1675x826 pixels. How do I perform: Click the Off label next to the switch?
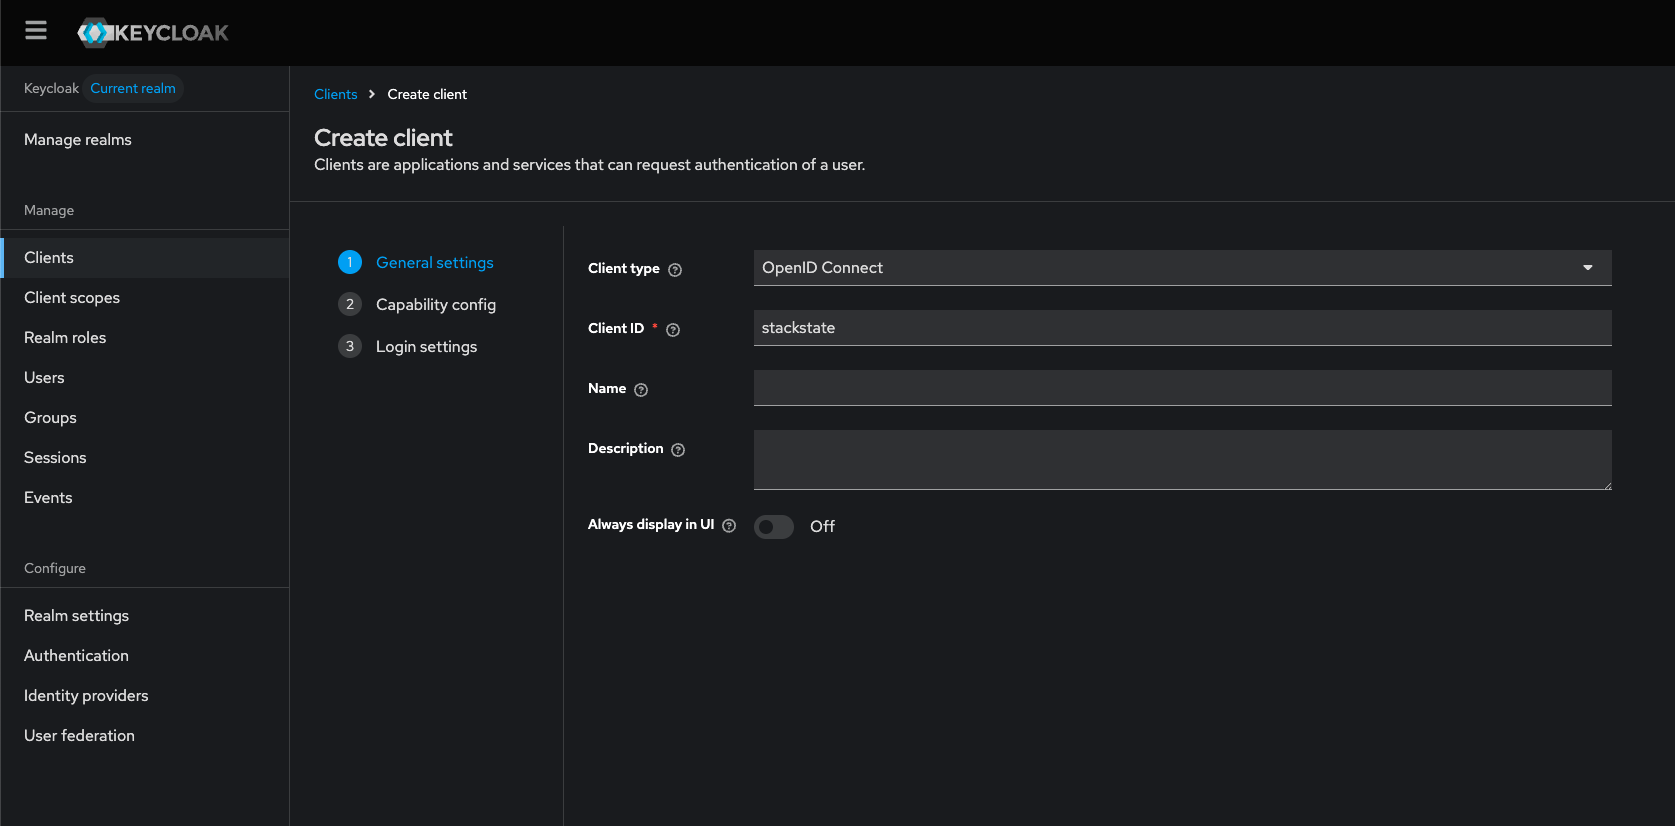(x=822, y=526)
